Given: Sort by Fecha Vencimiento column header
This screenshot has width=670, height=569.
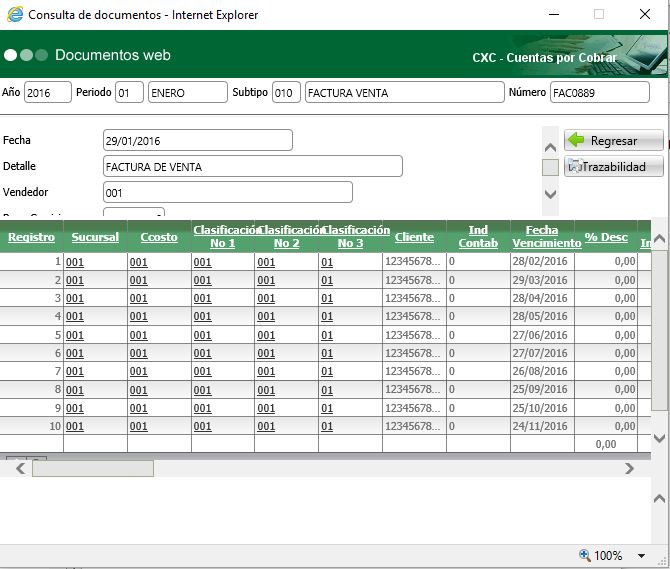Looking at the screenshot, I should tap(542, 236).
